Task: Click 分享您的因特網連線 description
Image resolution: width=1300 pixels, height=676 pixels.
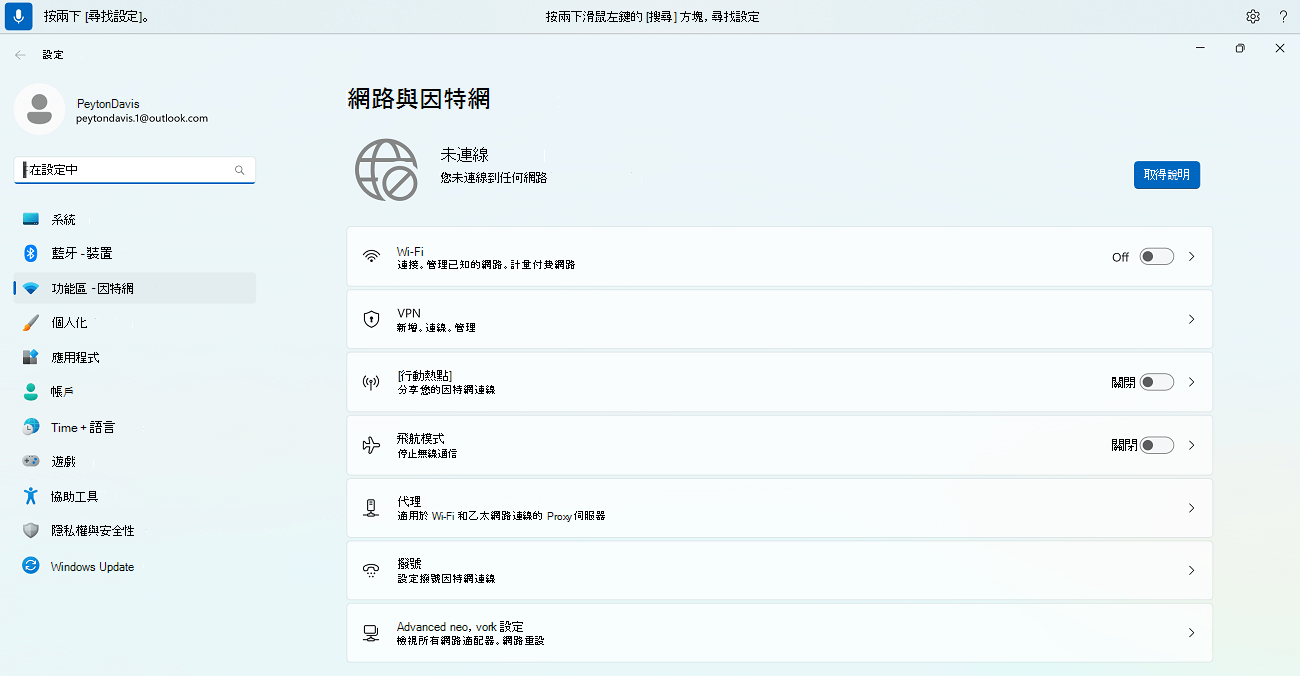Action: 446,390
